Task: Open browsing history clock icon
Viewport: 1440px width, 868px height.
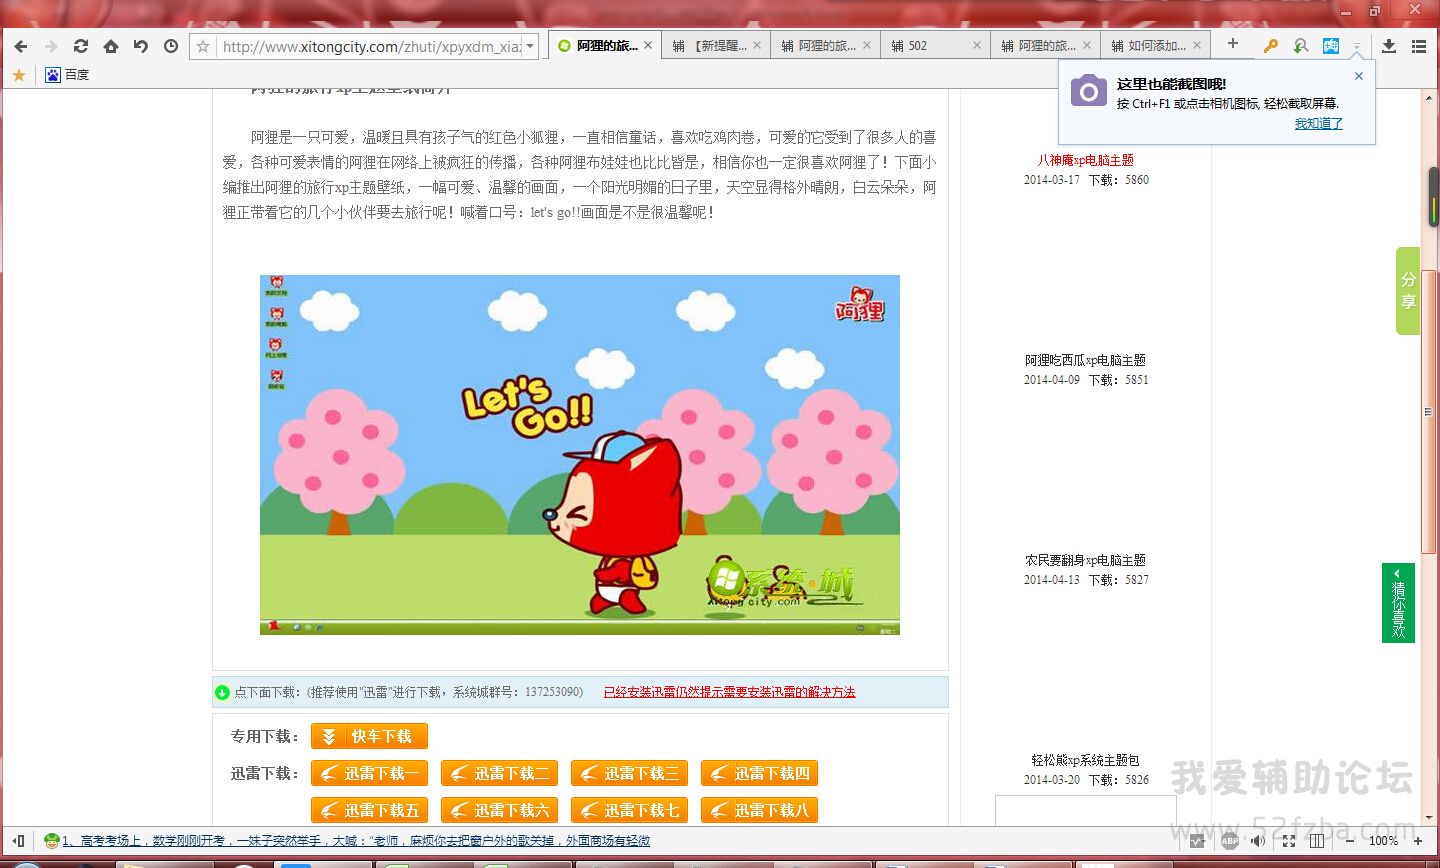Action: pyautogui.click(x=171, y=46)
